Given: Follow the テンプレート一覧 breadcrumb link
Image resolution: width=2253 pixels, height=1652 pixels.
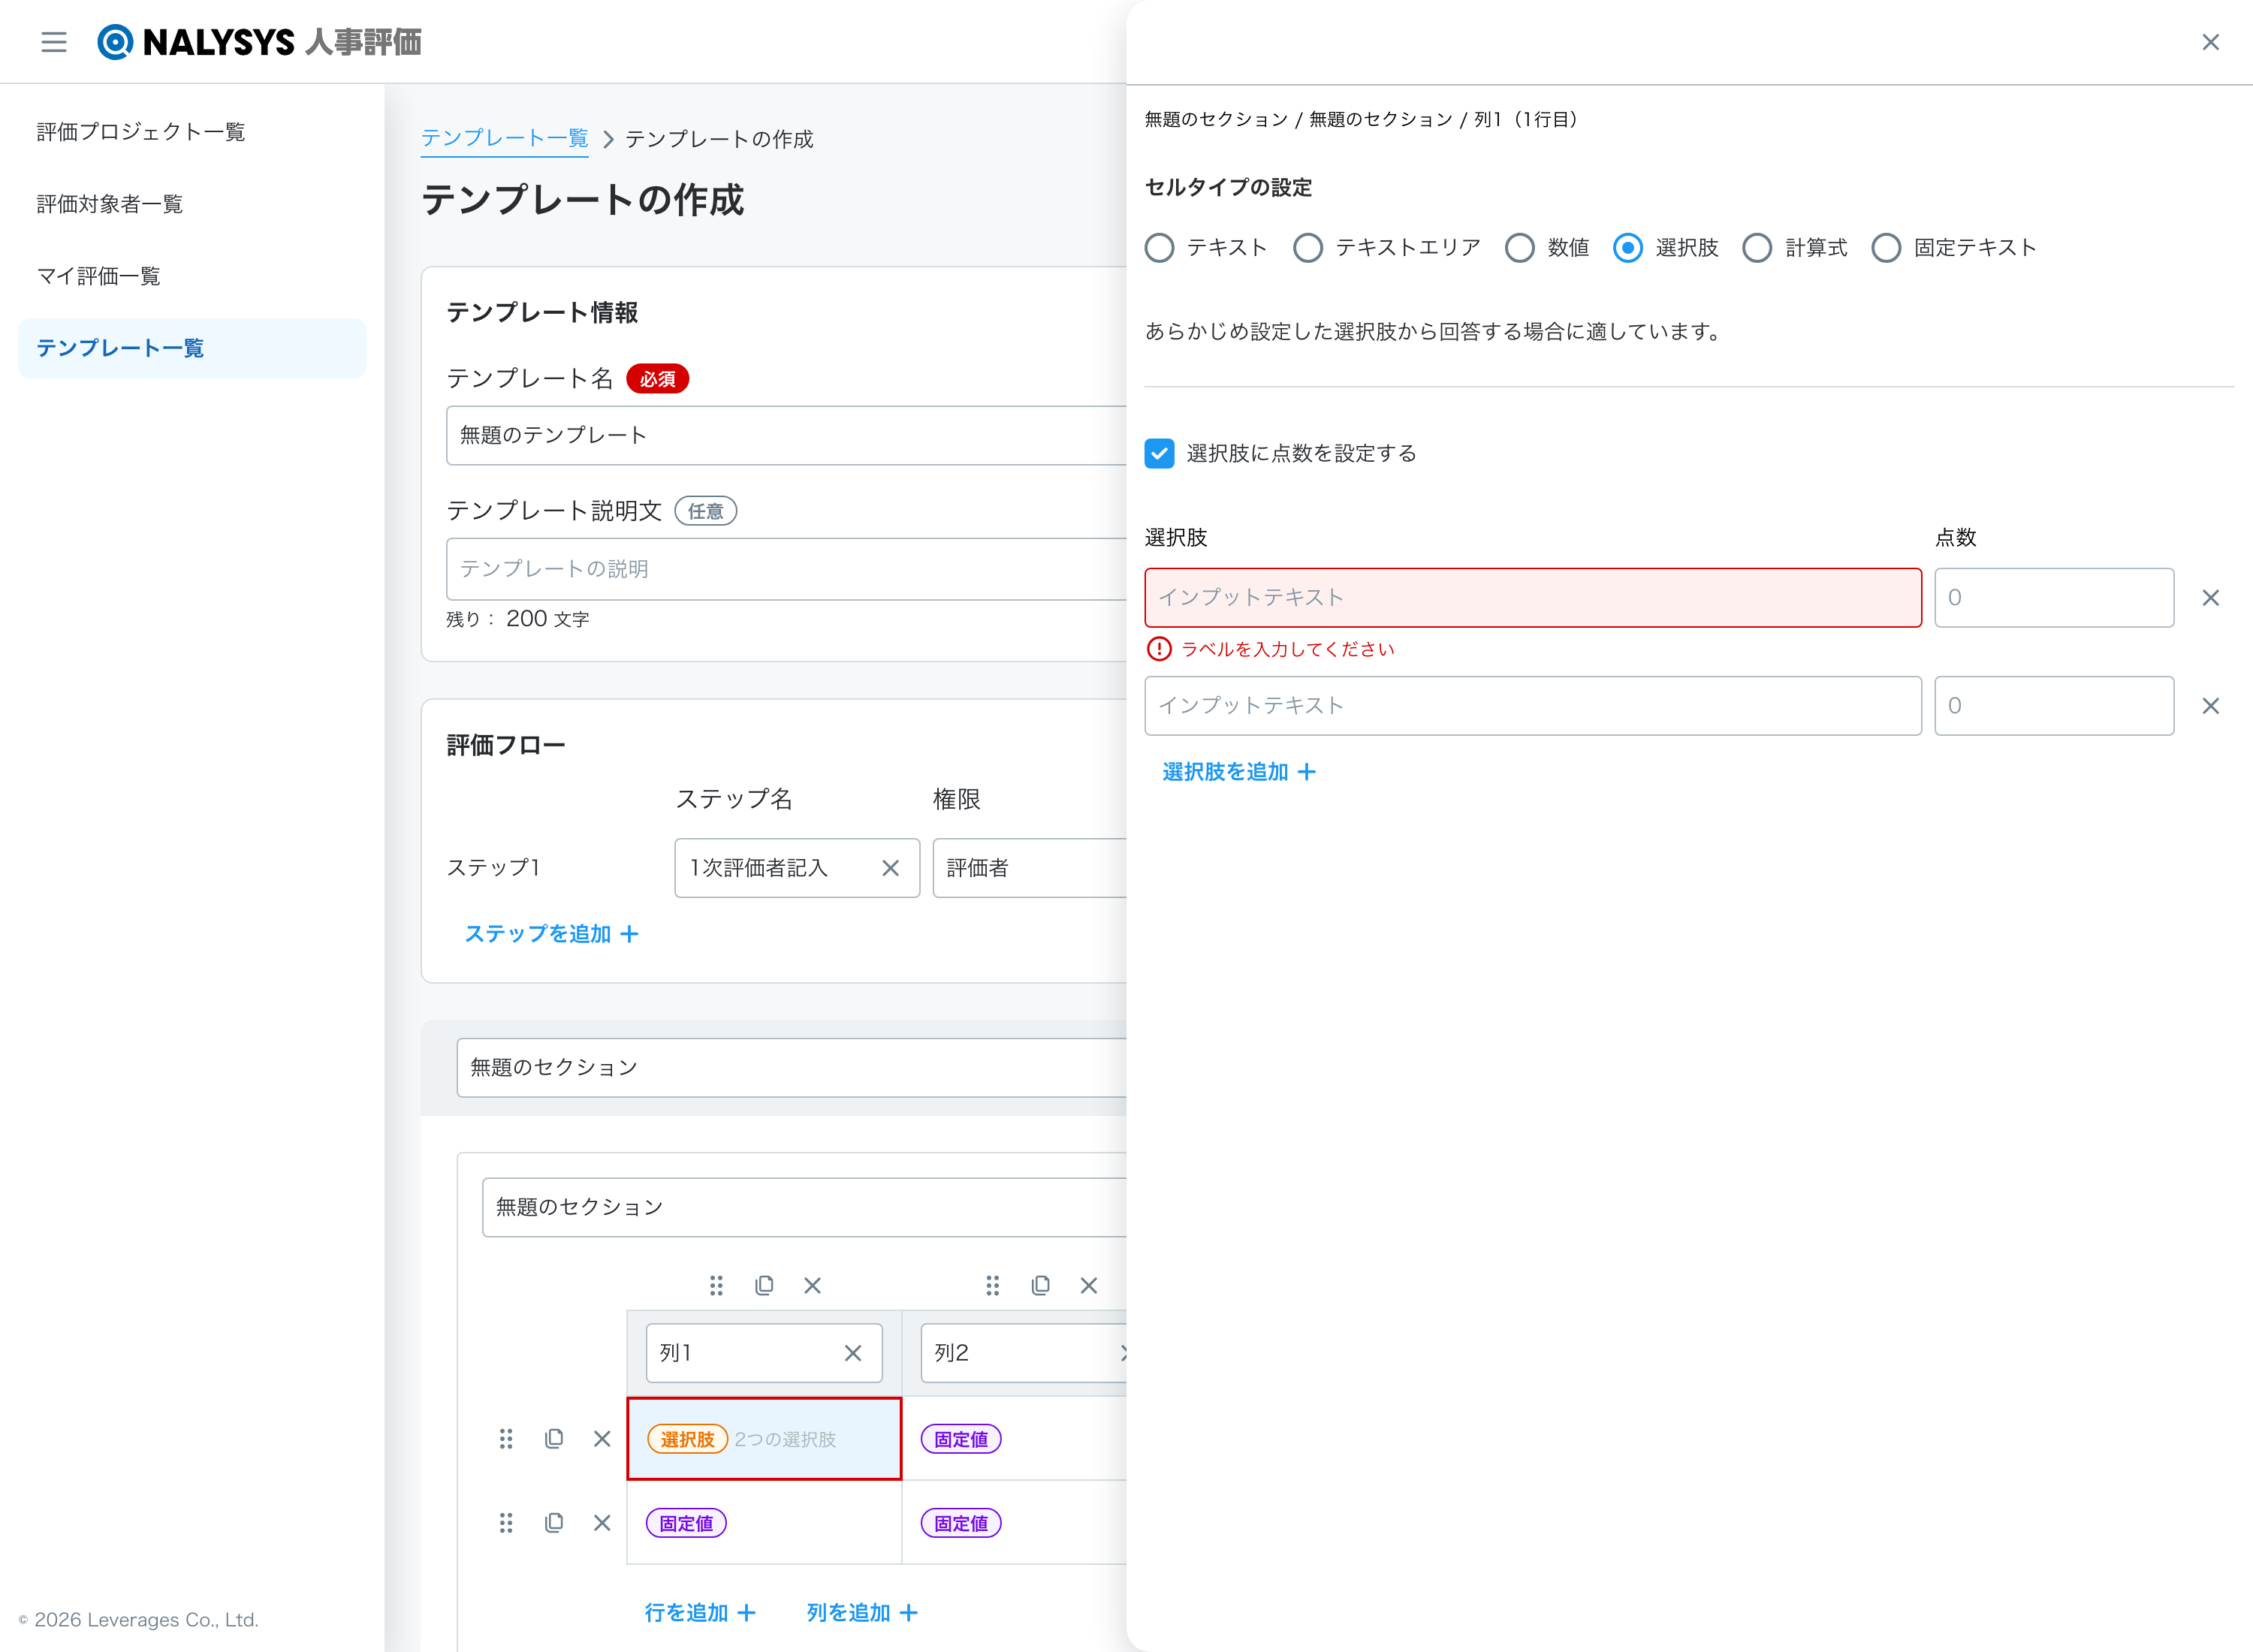Looking at the screenshot, I should point(504,138).
